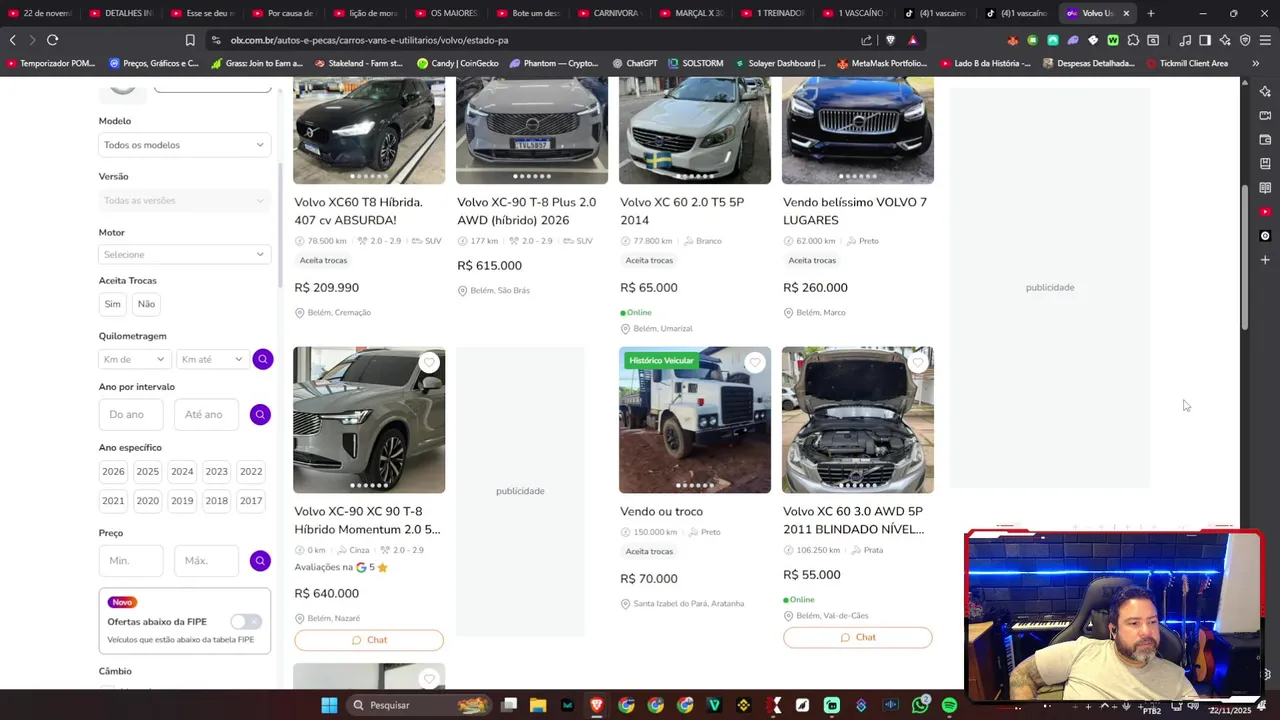Open the browser hamburger main menu
Screen dimensions: 1280x720
pyautogui.click(x=1265, y=40)
